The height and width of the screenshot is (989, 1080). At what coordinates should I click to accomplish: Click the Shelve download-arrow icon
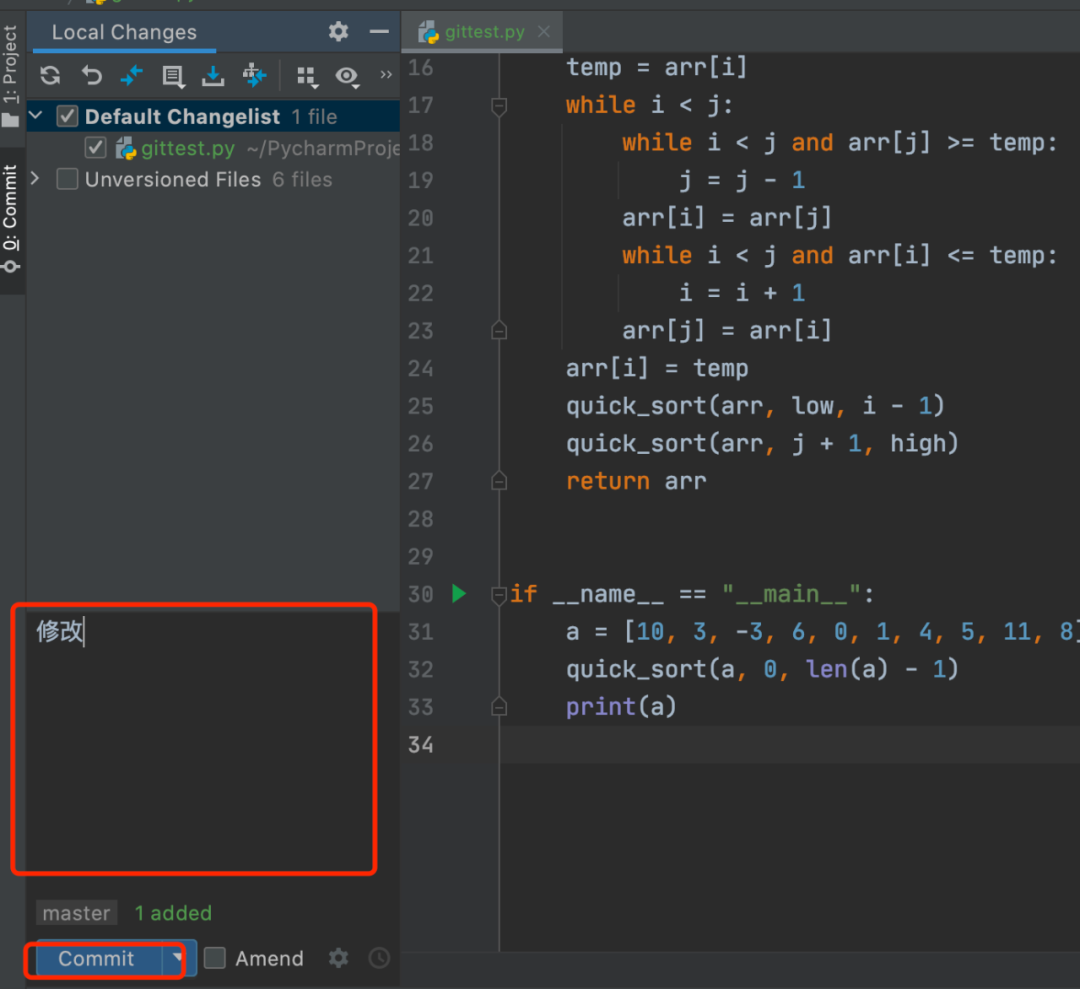(213, 76)
